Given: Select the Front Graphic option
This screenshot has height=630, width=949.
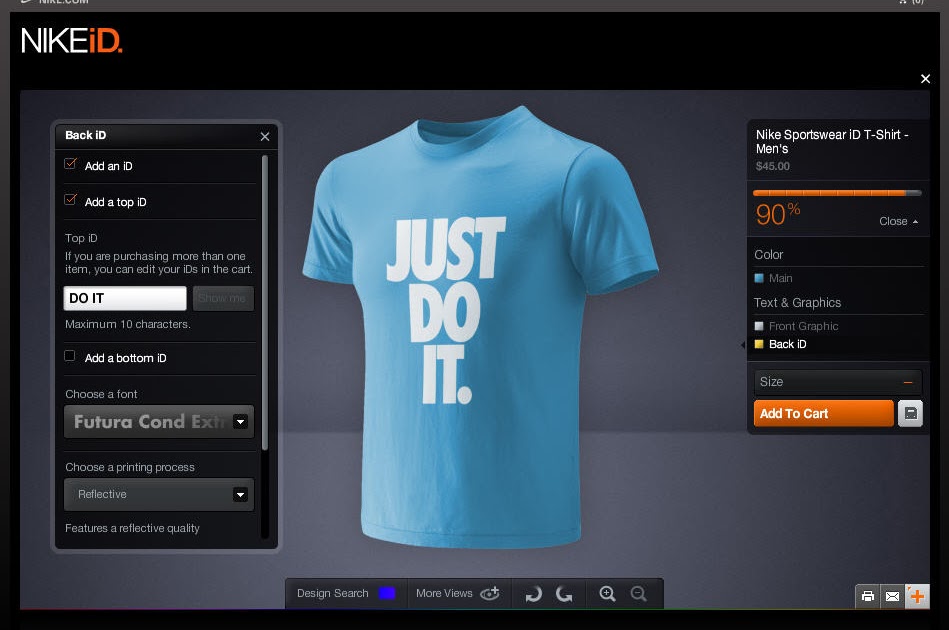Looking at the screenshot, I should 803,326.
